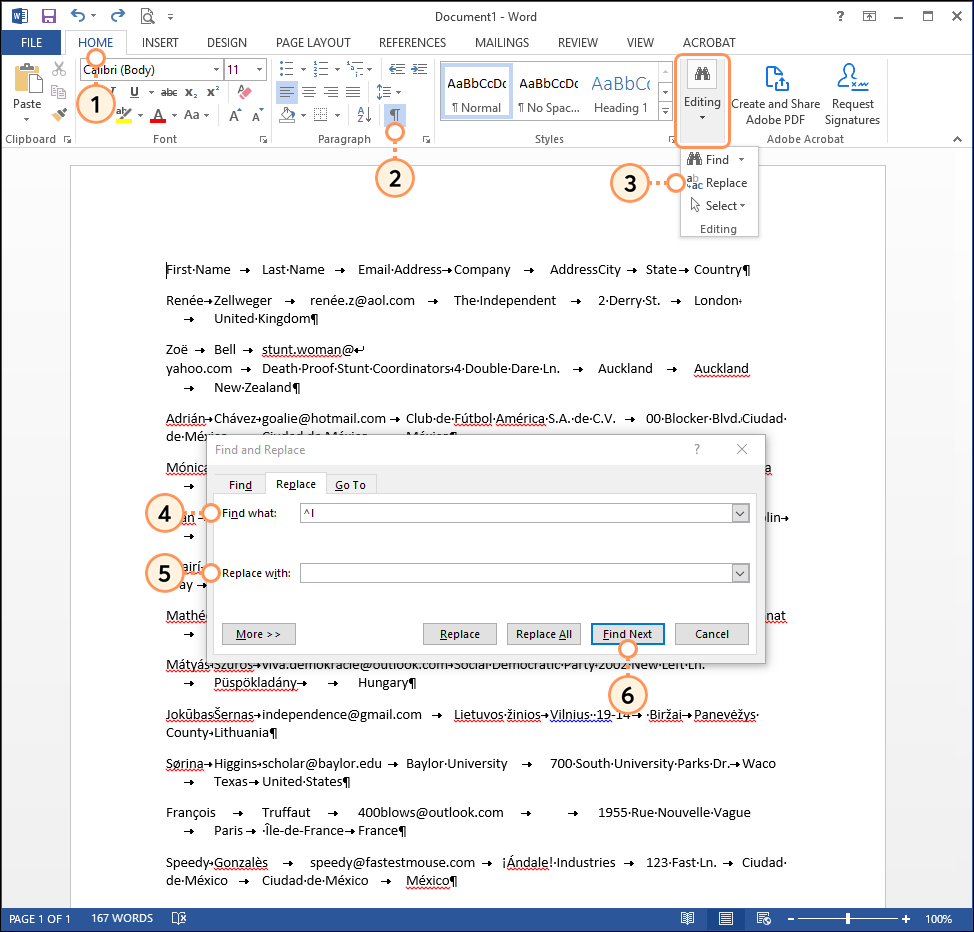
Task: Switch to the INSERT ribbon tab
Action: tap(160, 42)
